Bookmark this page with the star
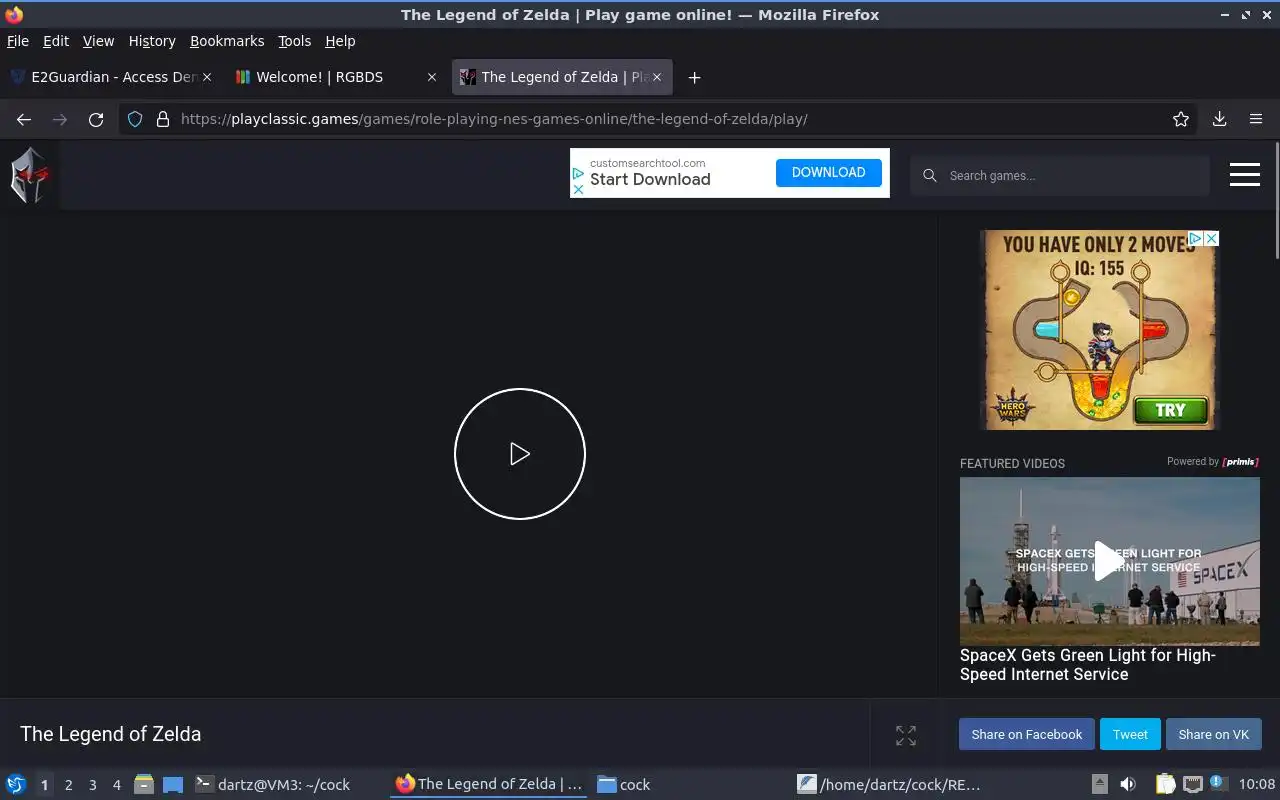This screenshot has height=800, width=1280. click(1181, 119)
